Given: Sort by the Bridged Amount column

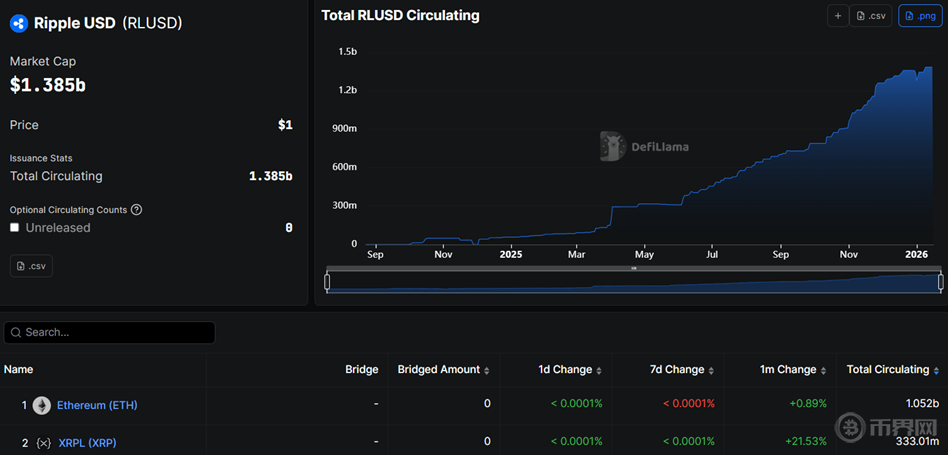Looking at the screenshot, I should click(x=443, y=370).
